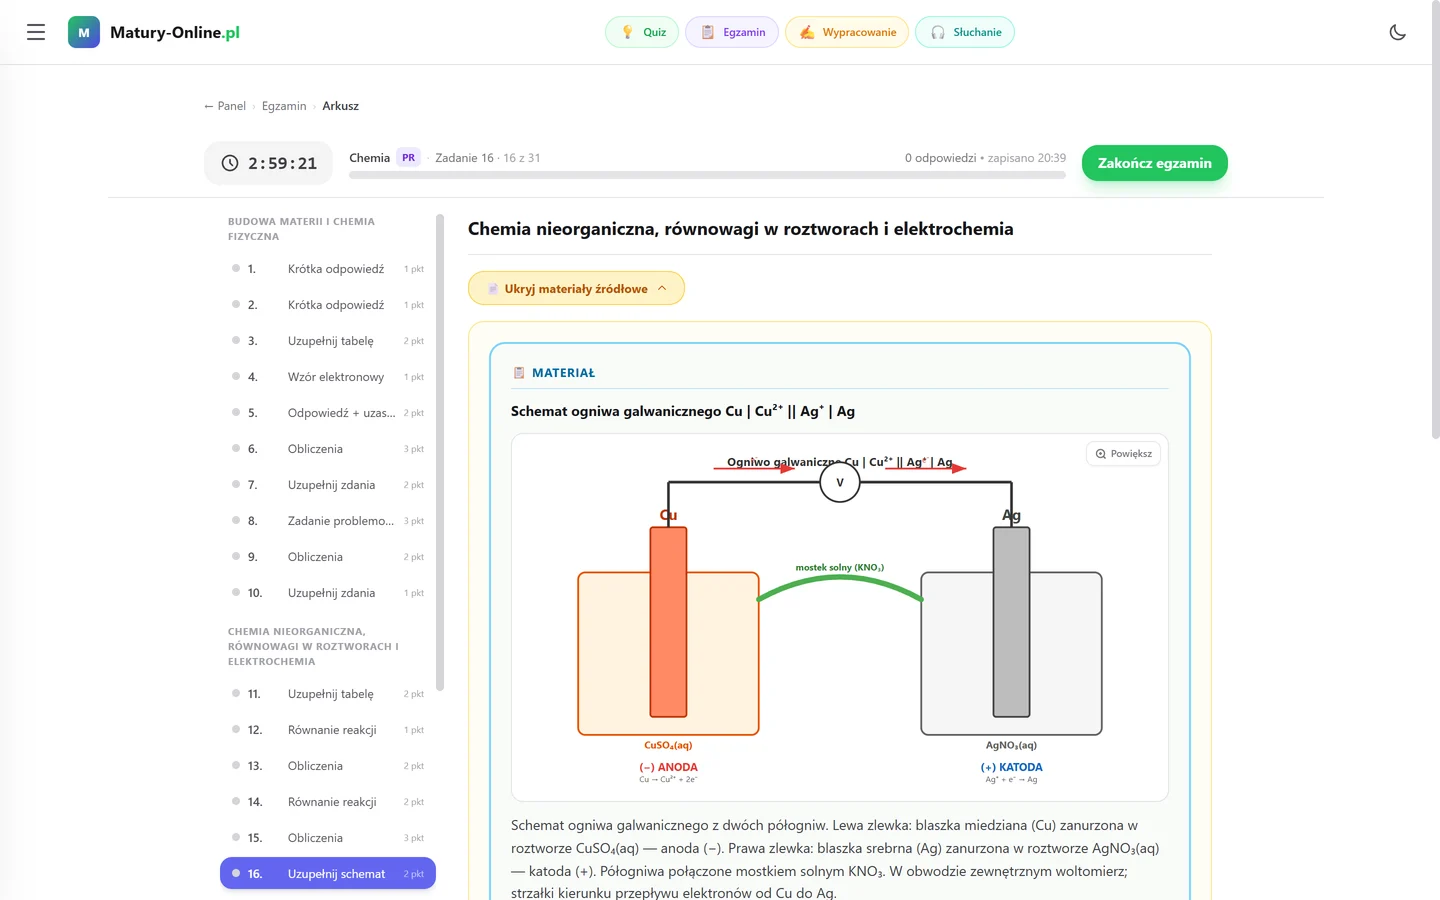Open the Egzamin tab
Screen dimensions: 1440x900
(732, 32)
